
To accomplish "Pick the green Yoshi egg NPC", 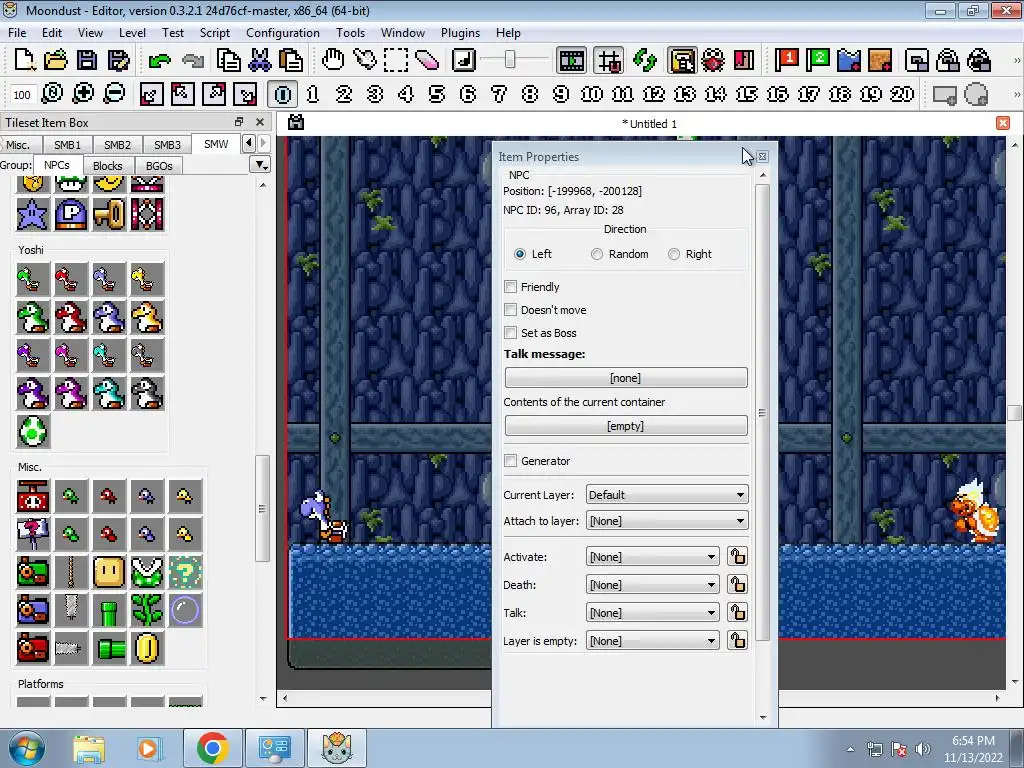I will coord(33,431).
